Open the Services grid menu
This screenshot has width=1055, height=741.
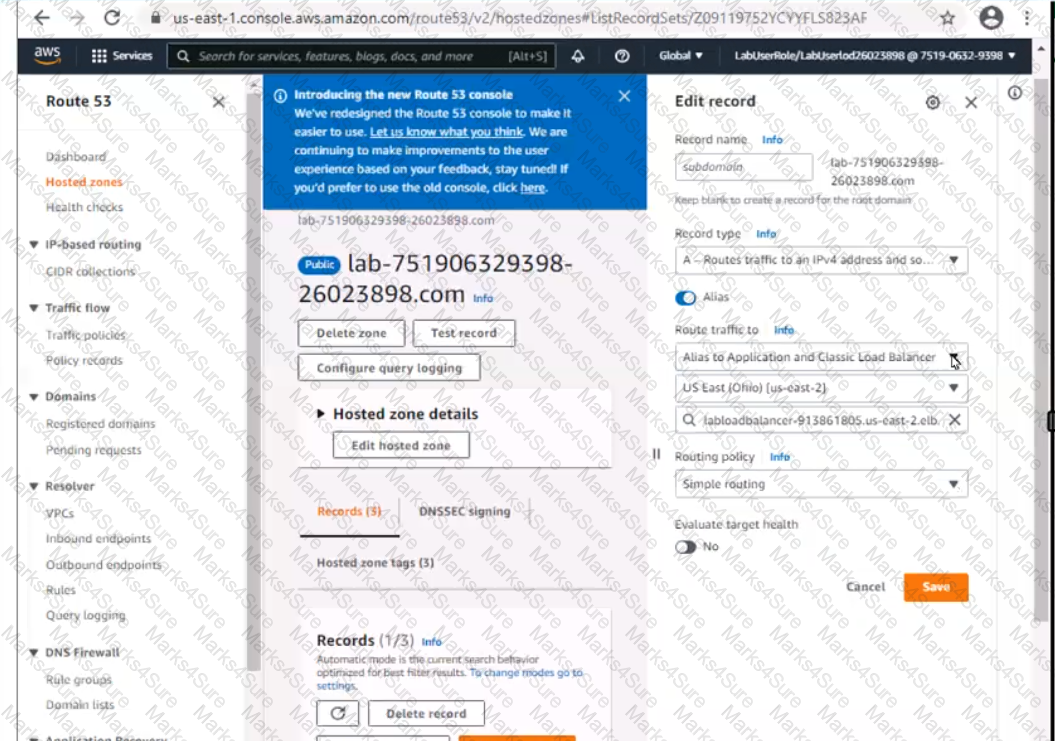pos(121,56)
